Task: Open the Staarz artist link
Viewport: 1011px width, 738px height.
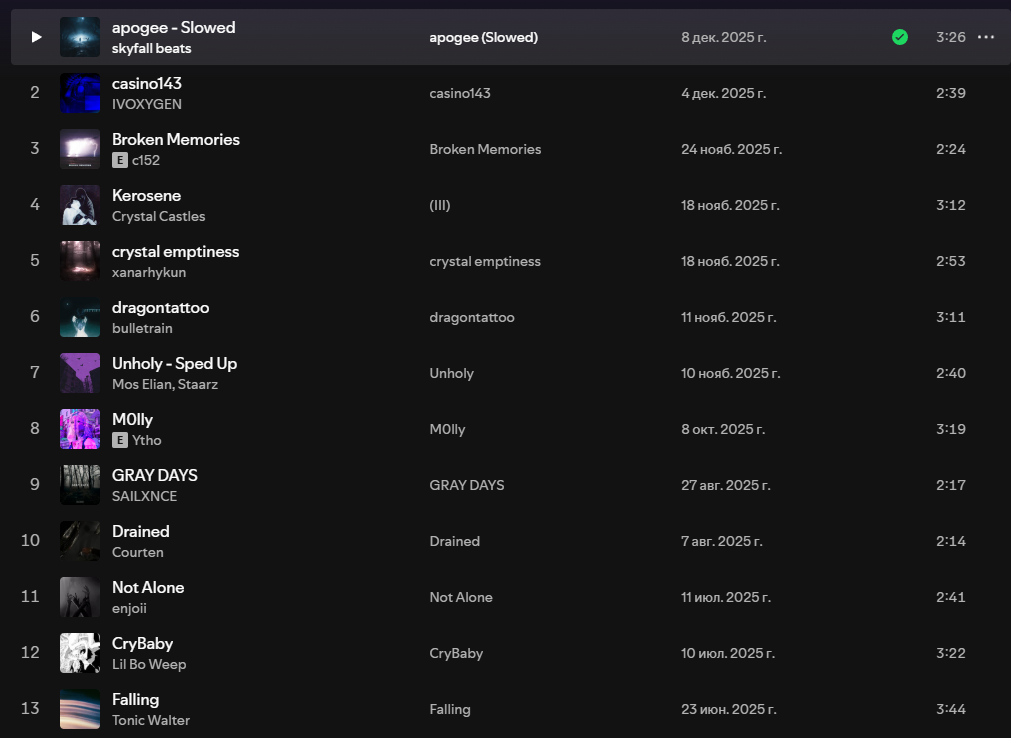Action: [x=198, y=384]
